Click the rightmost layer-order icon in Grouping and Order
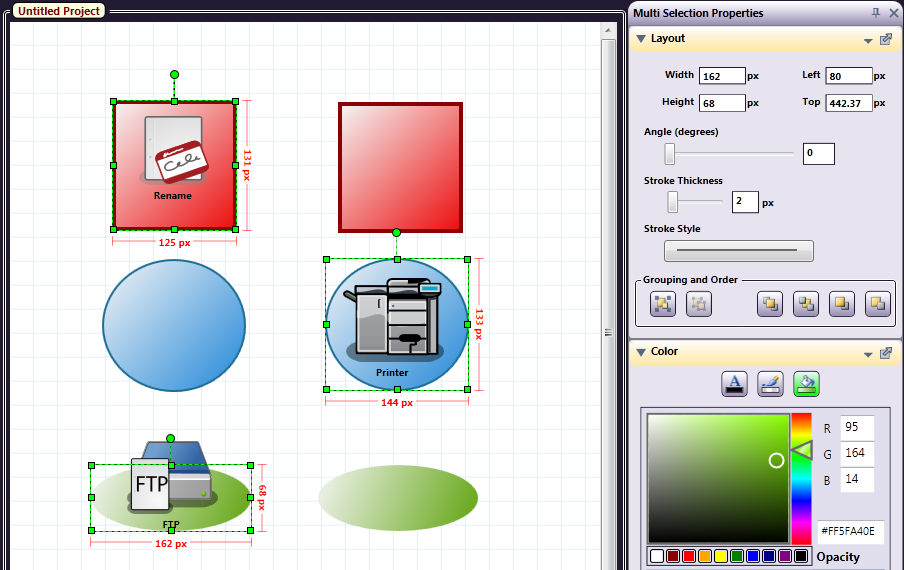This screenshot has width=904, height=570. (x=877, y=305)
